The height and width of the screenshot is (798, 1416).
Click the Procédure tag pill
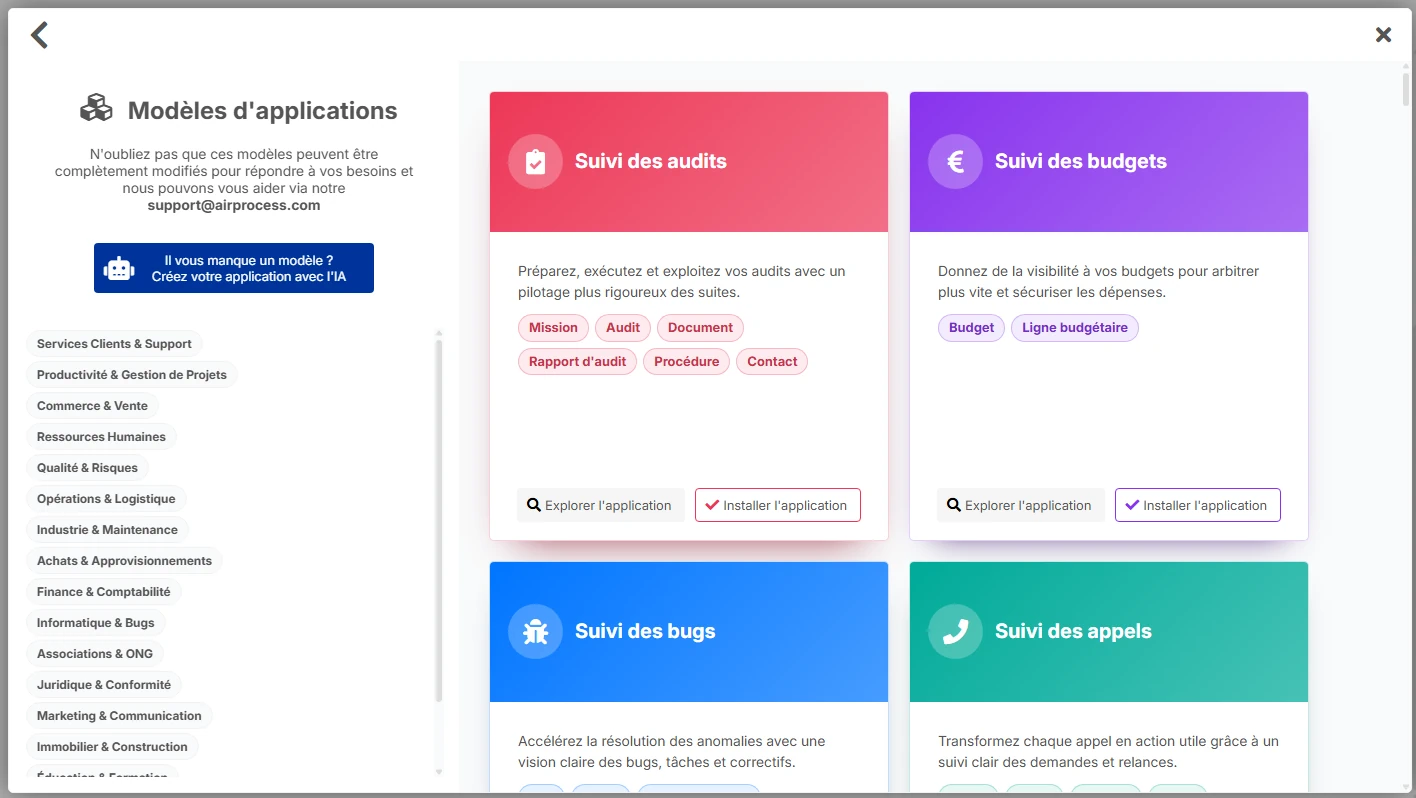(686, 362)
